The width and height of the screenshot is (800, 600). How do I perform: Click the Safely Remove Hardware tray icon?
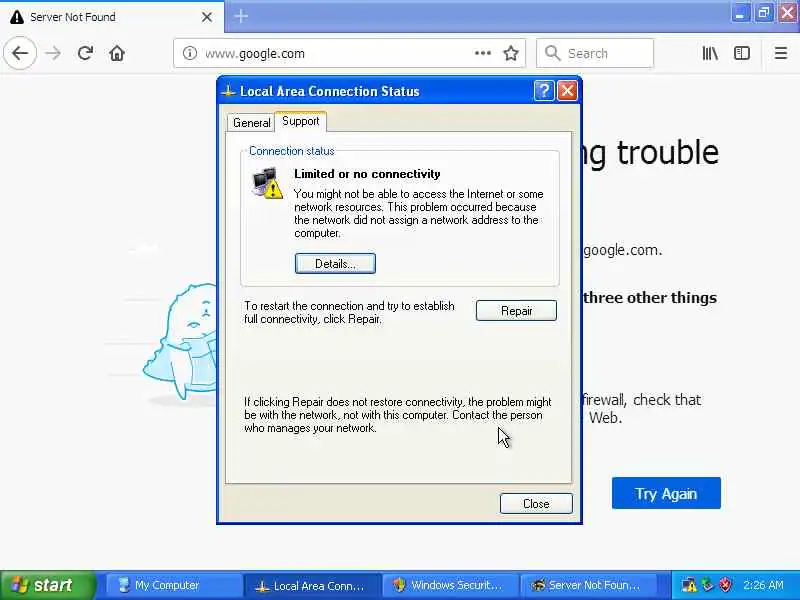(x=707, y=585)
